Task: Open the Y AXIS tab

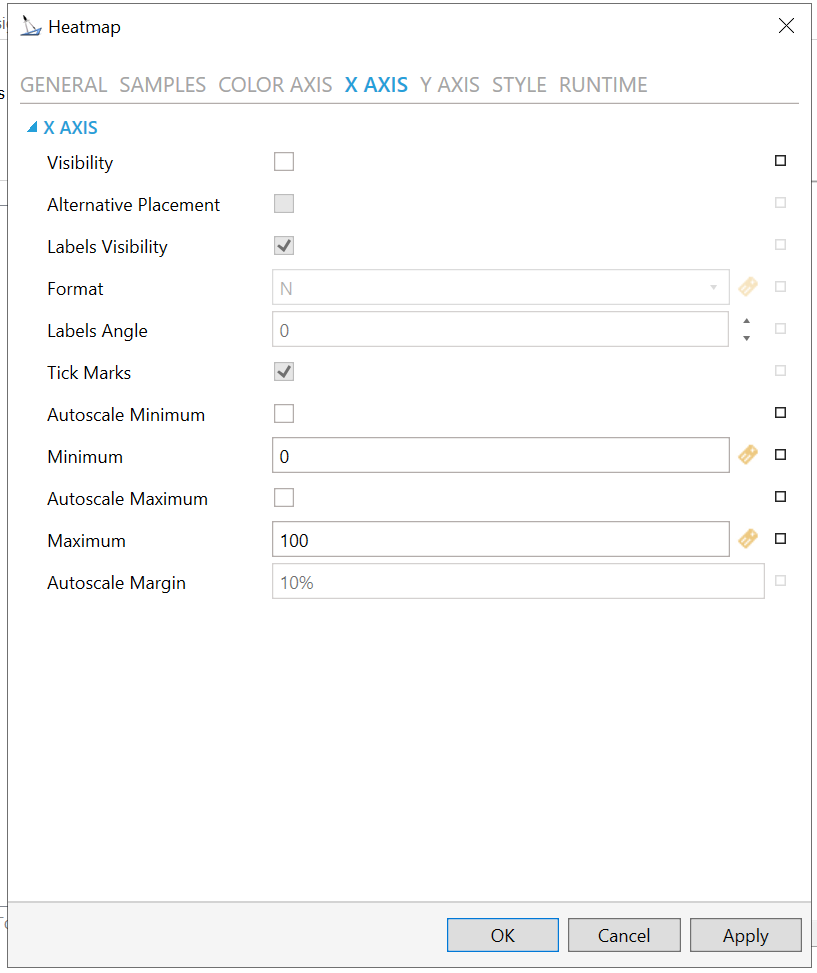Action: click(450, 85)
